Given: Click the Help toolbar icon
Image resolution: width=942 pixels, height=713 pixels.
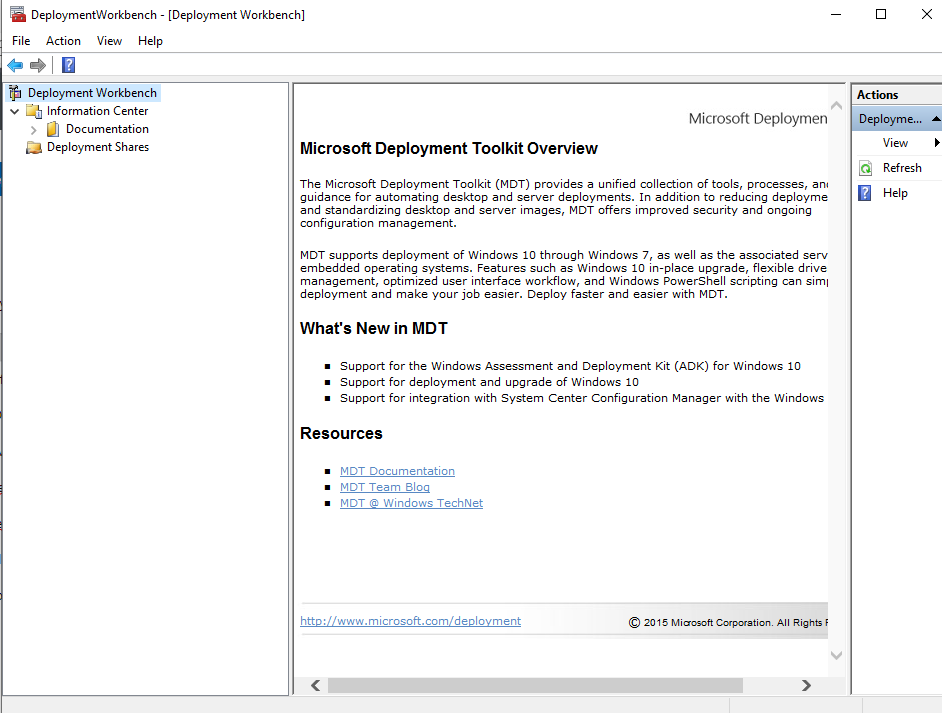Looking at the screenshot, I should (68, 65).
